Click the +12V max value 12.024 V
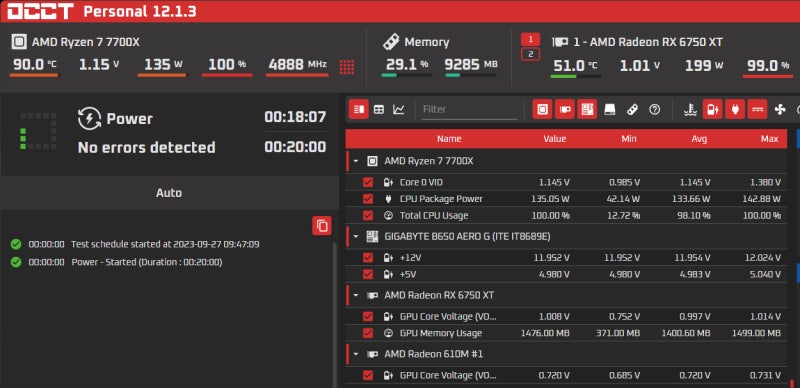This screenshot has width=800, height=388. click(x=763, y=258)
